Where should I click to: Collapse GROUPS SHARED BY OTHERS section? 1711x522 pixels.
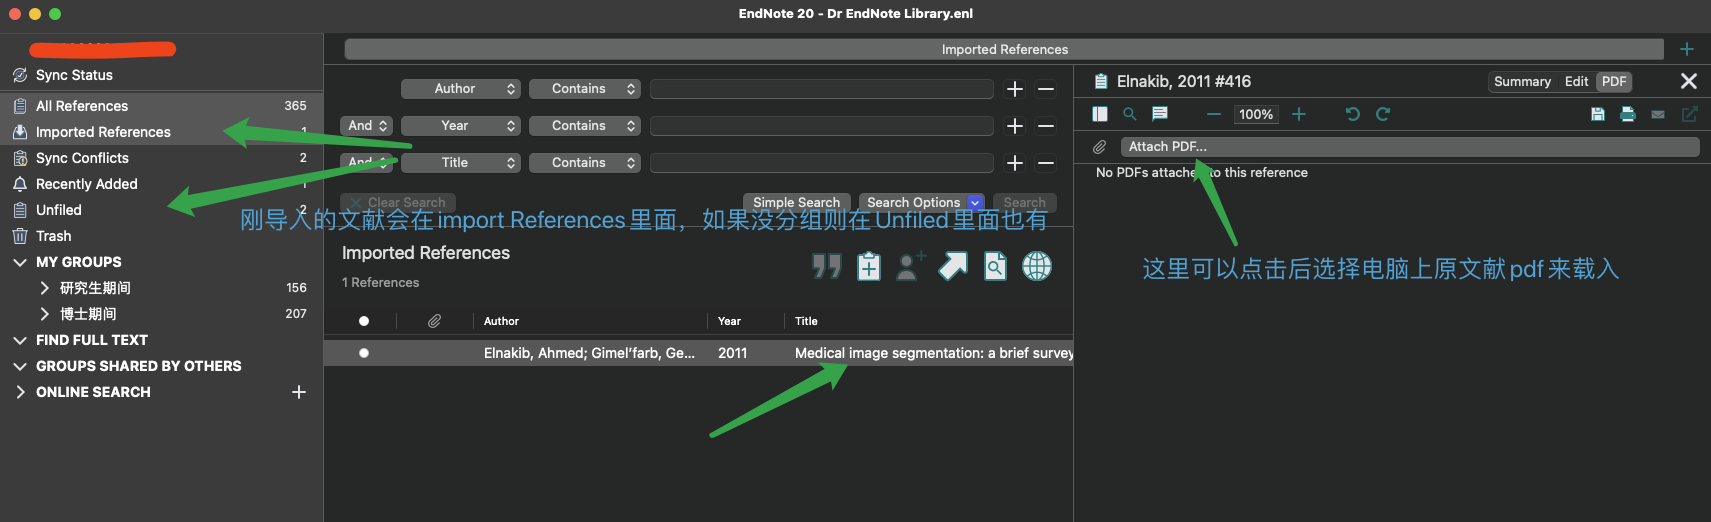(20, 366)
